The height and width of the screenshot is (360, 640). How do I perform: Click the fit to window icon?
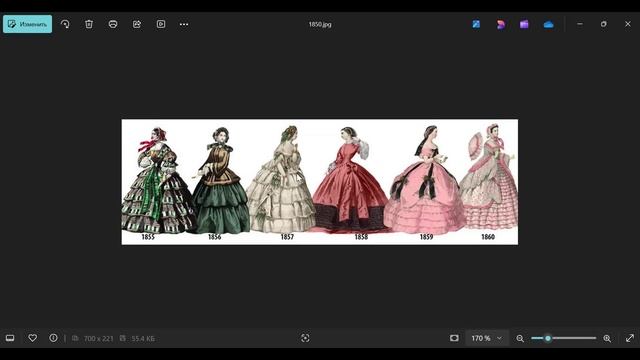pyautogui.click(x=454, y=338)
